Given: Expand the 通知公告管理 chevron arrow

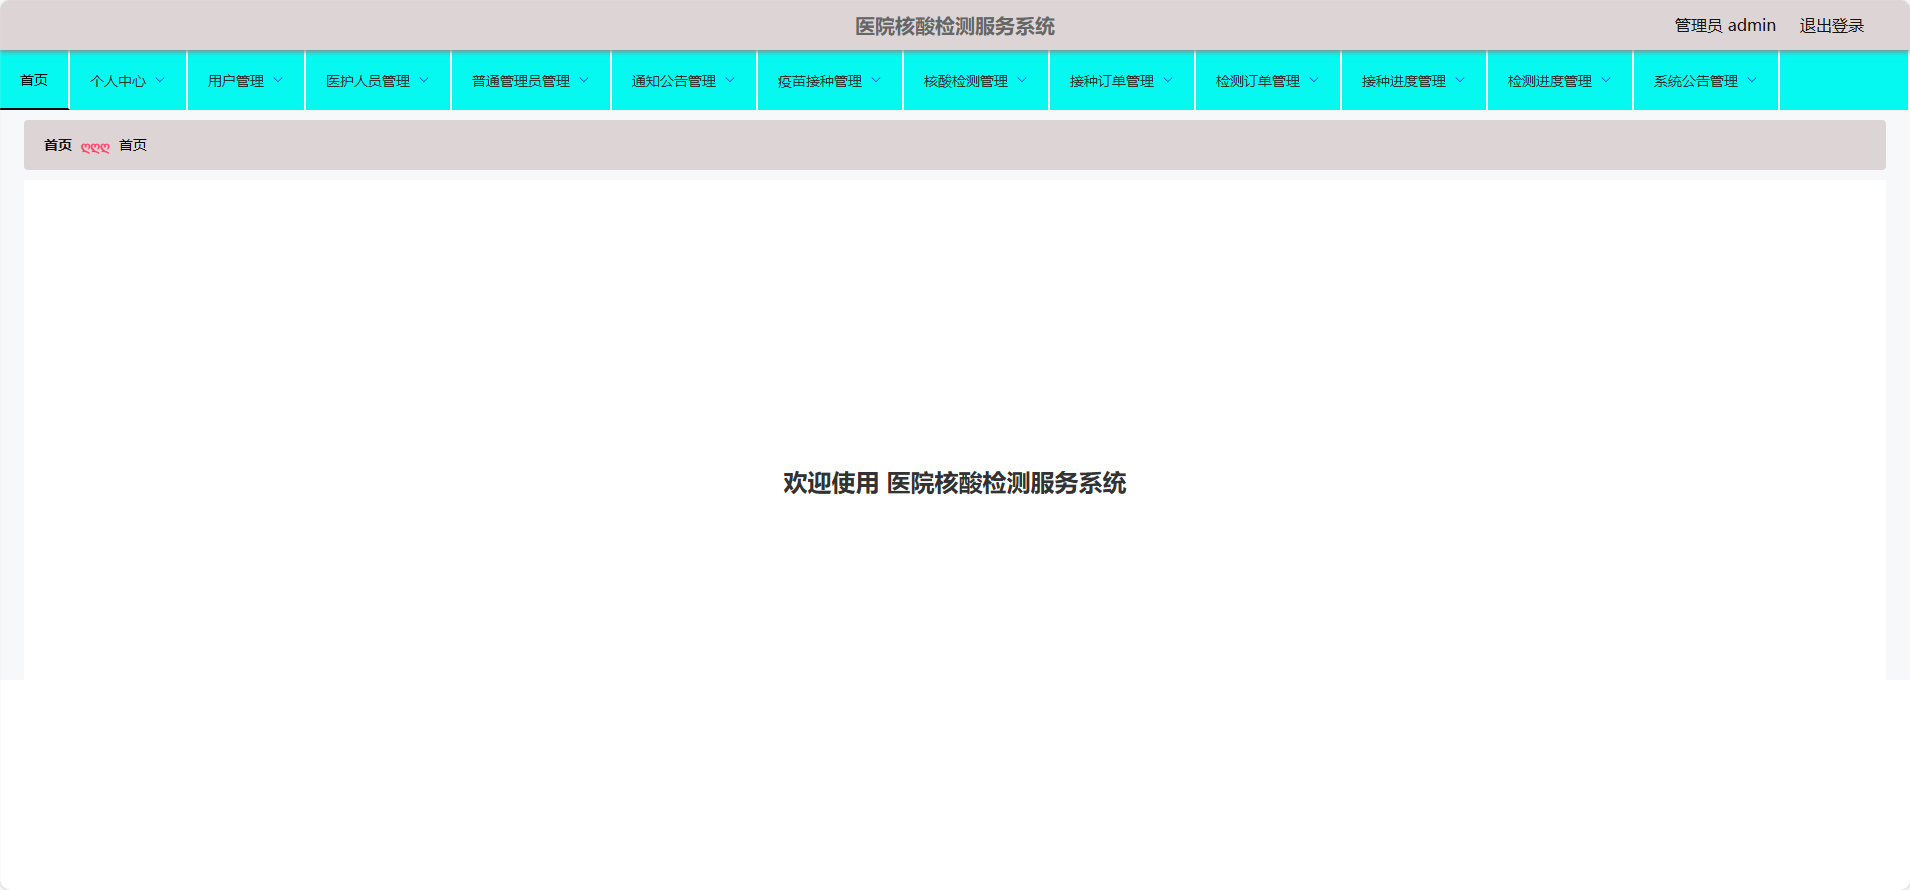Looking at the screenshot, I should (730, 80).
